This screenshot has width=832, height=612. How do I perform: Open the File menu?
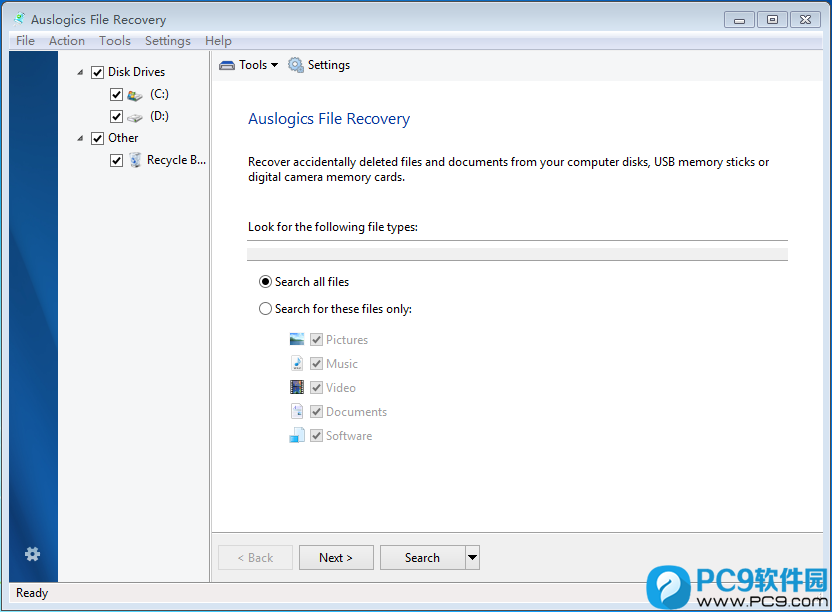pyautogui.click(x=25, y=41)
